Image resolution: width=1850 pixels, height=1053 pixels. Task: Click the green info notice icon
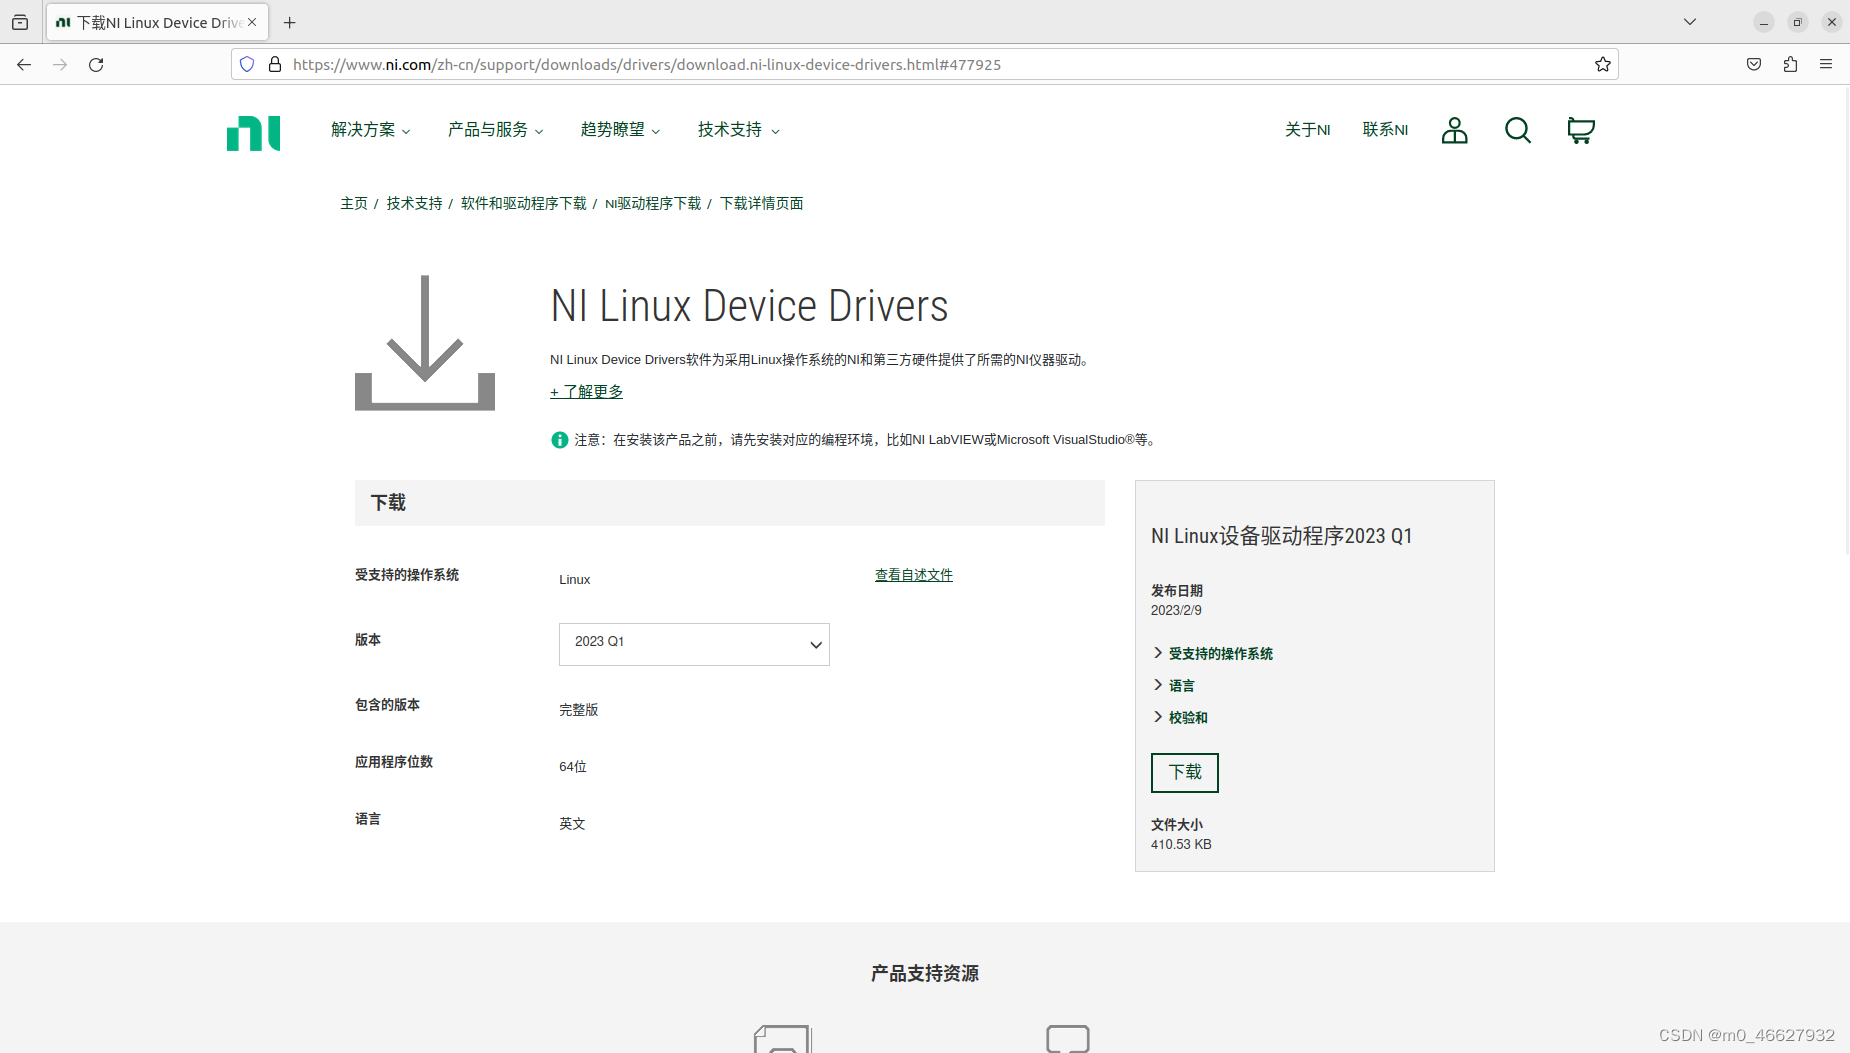(x=560, y=440)
